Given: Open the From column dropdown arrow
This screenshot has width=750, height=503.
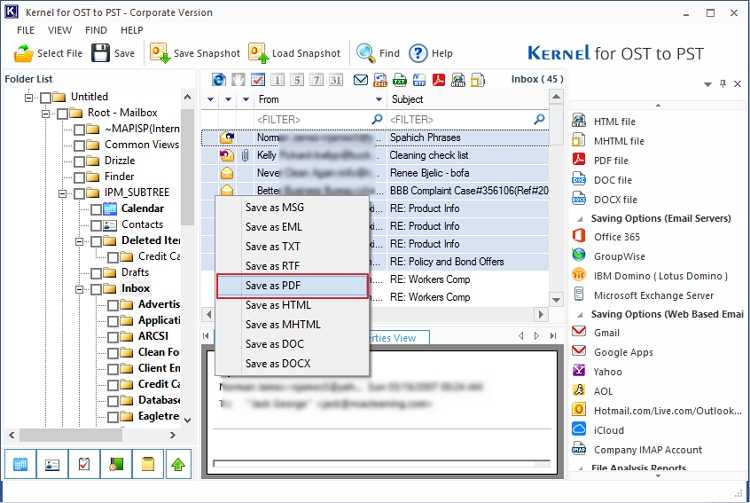Looking at the screenshot, I should pos(379,99).
